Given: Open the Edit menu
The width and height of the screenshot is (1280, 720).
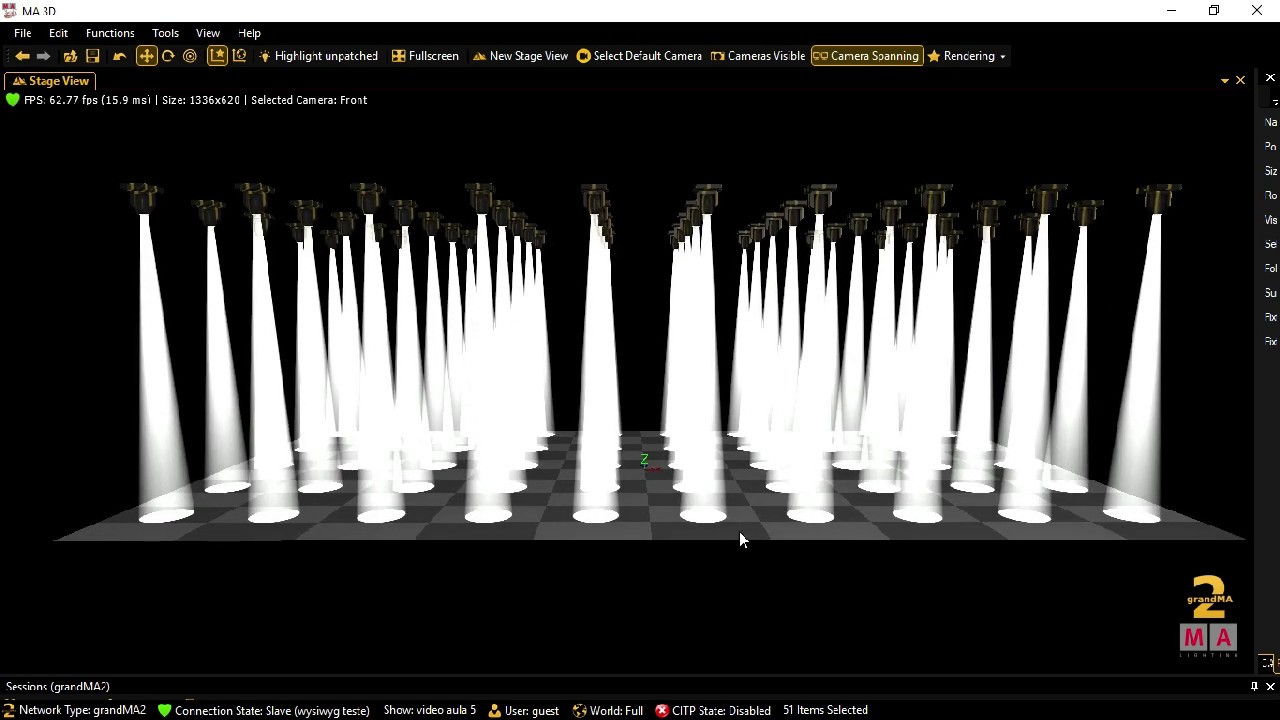Looking at the screenshot, I should coord(58,33).
